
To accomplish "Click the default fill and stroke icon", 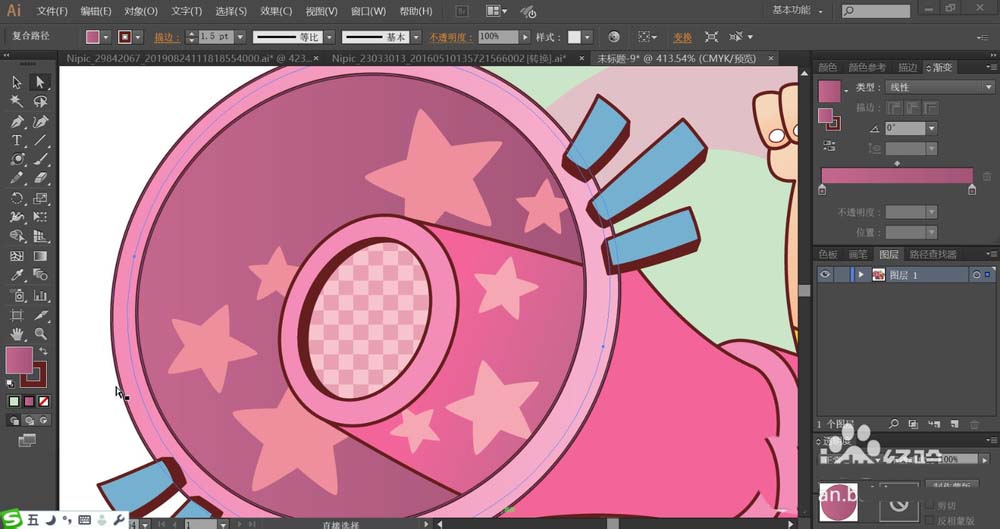I will click(11, 384).
